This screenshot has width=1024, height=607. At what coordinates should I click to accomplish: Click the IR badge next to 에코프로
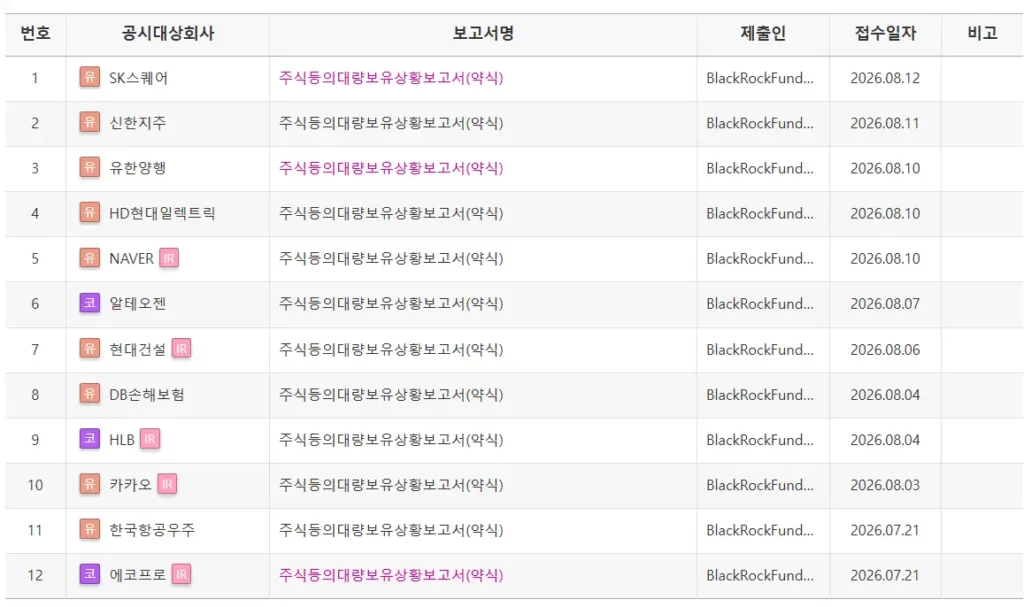pos(181,574)
